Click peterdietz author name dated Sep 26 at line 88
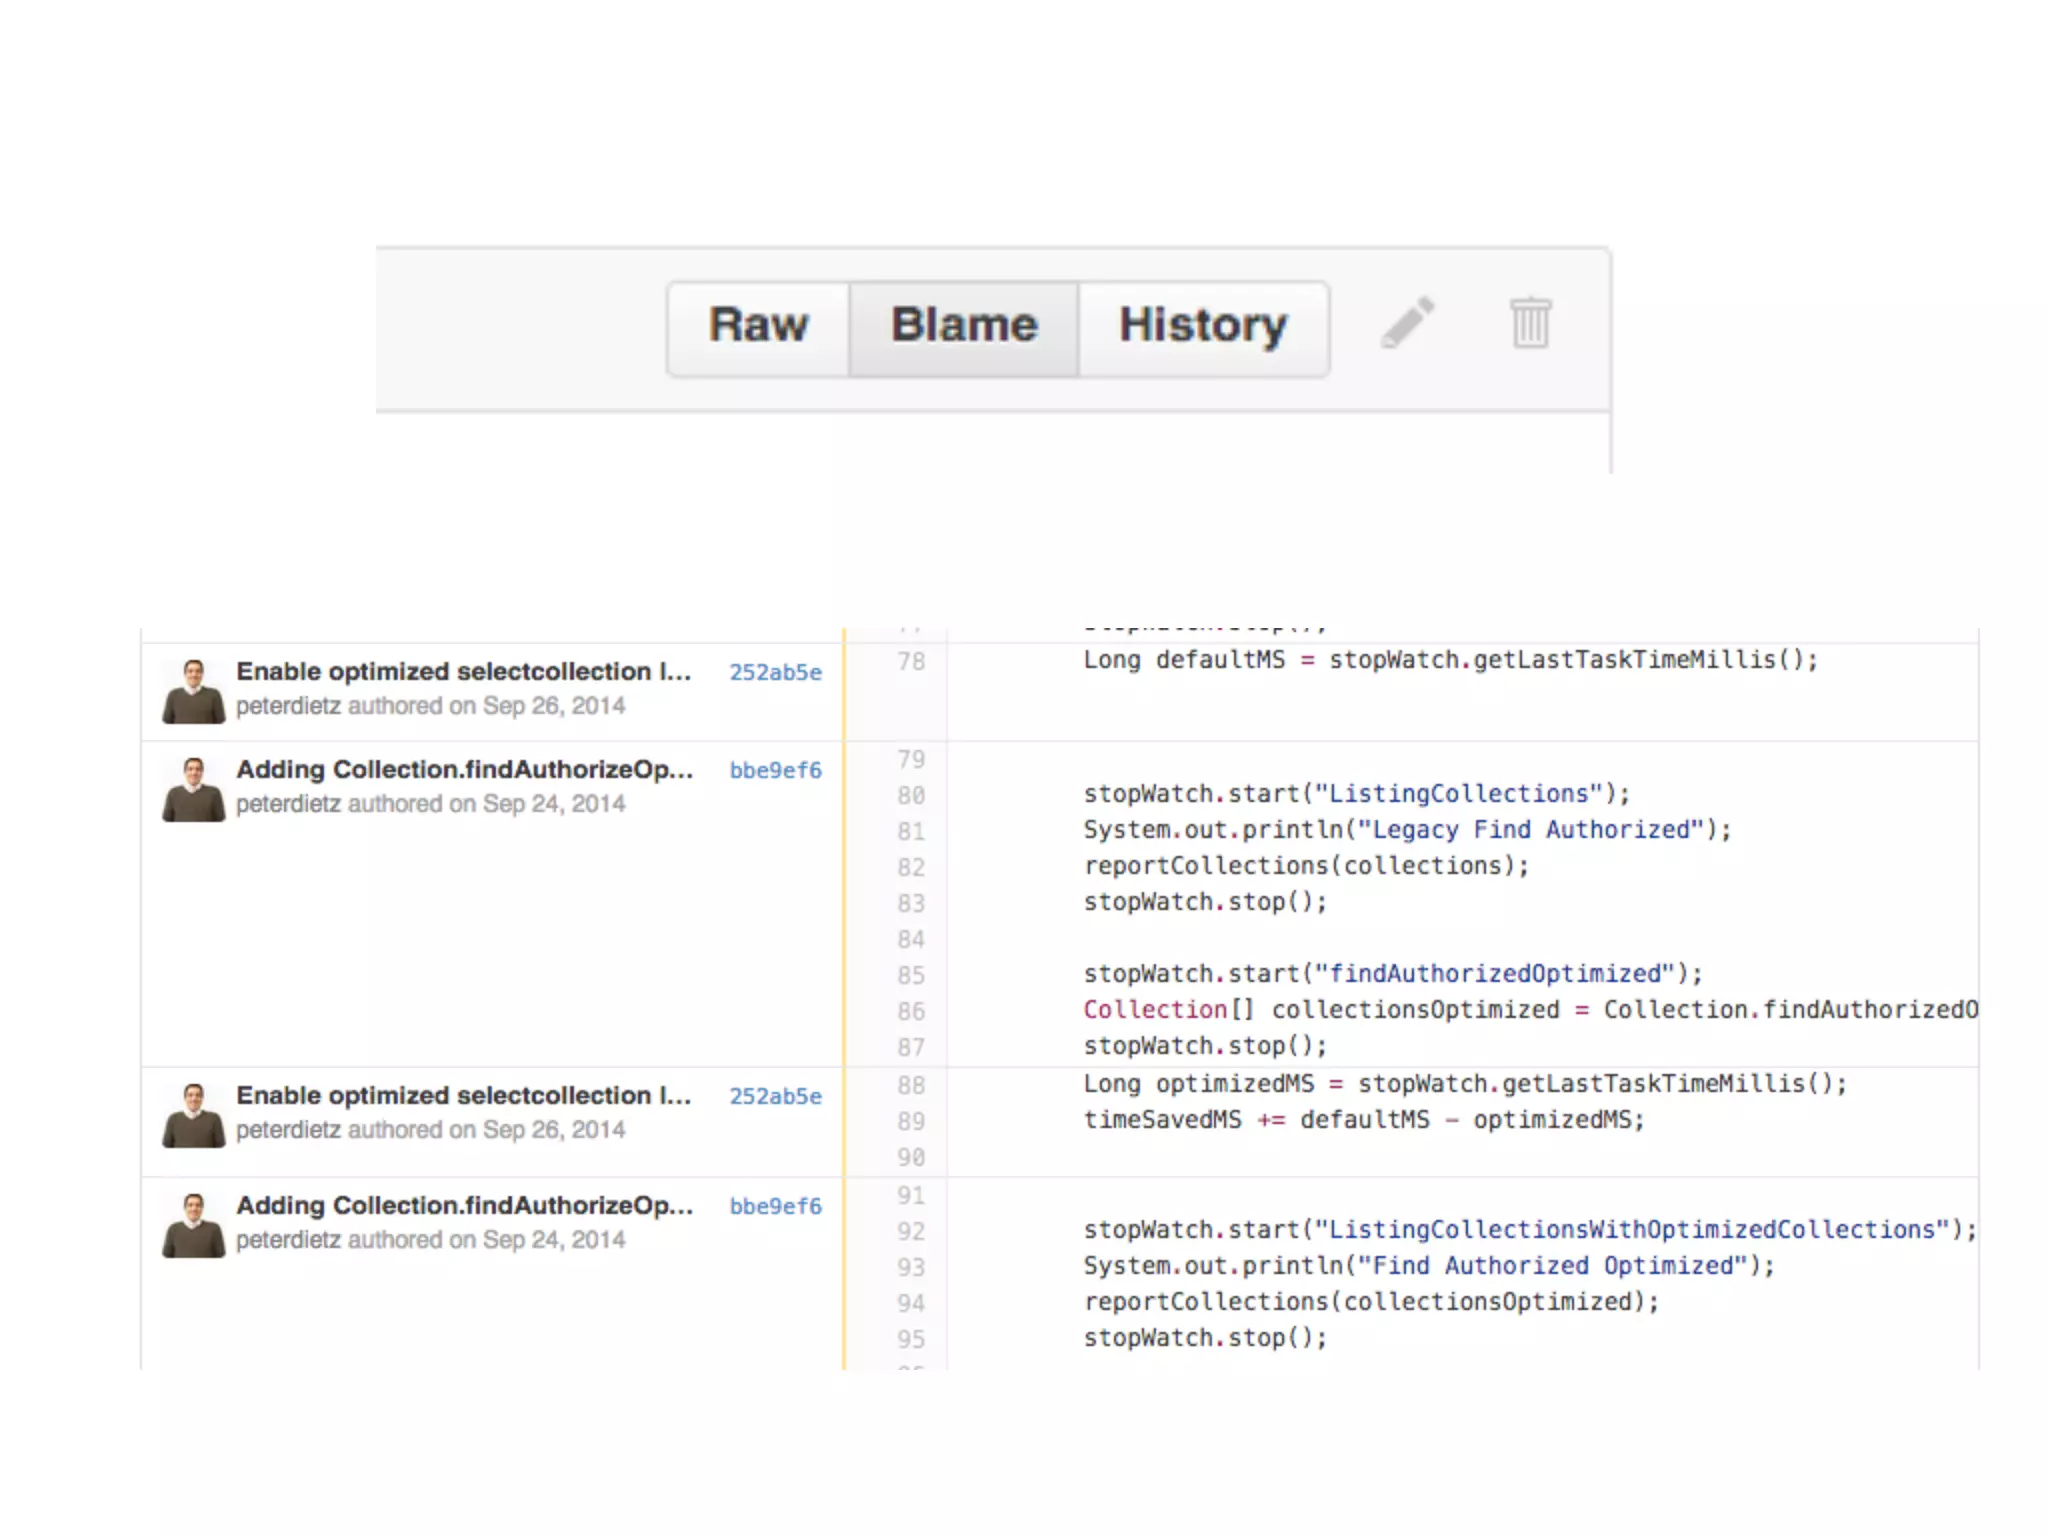This screenshot has width=2048, height=1536. click(288, 1130)
